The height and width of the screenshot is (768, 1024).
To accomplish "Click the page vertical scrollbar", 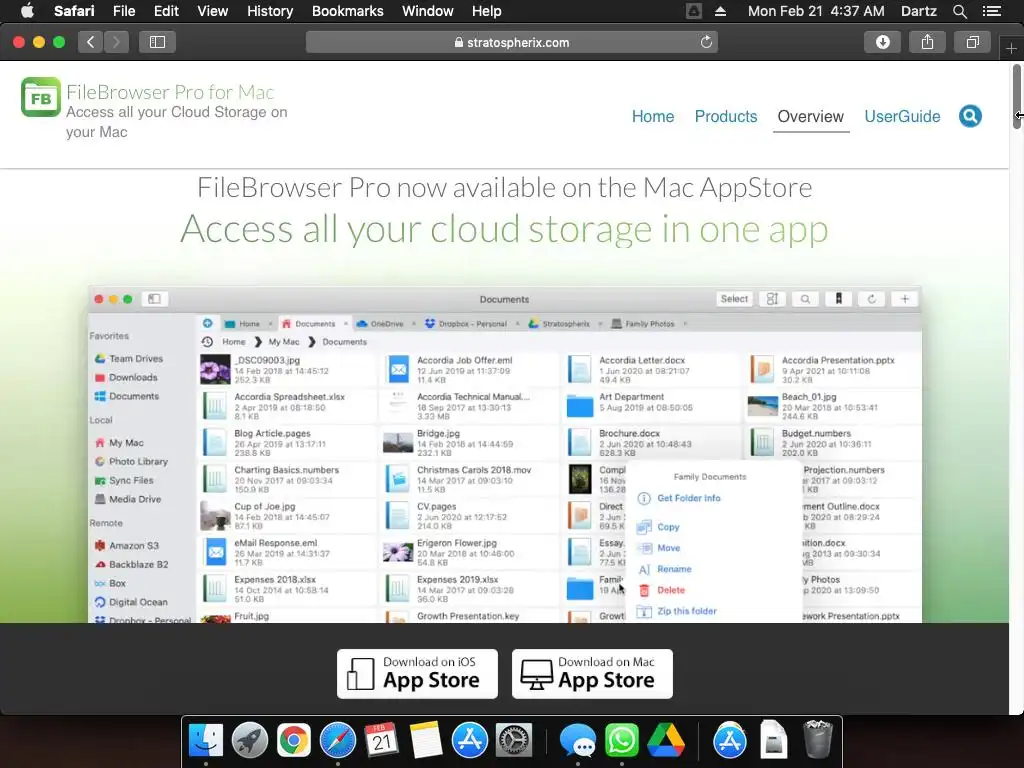I will pos(1017,98).
